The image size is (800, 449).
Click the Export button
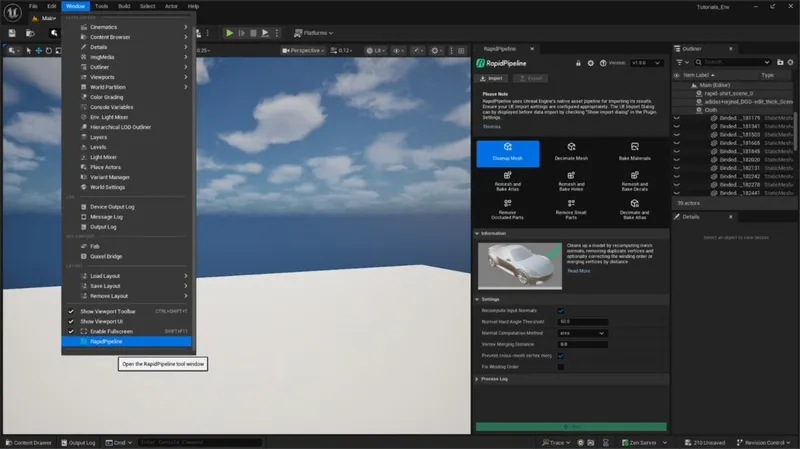click(531, 79)
